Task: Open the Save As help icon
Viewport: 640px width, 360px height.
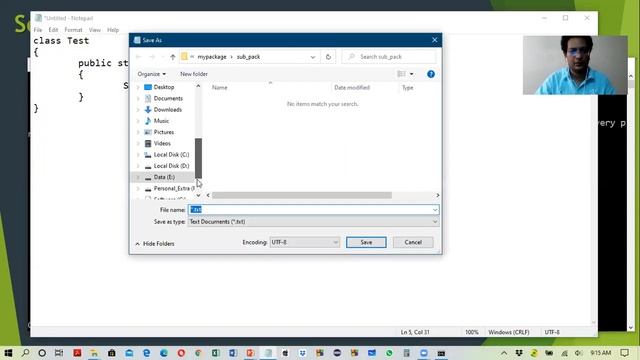Action: click(x=431, y=74)
